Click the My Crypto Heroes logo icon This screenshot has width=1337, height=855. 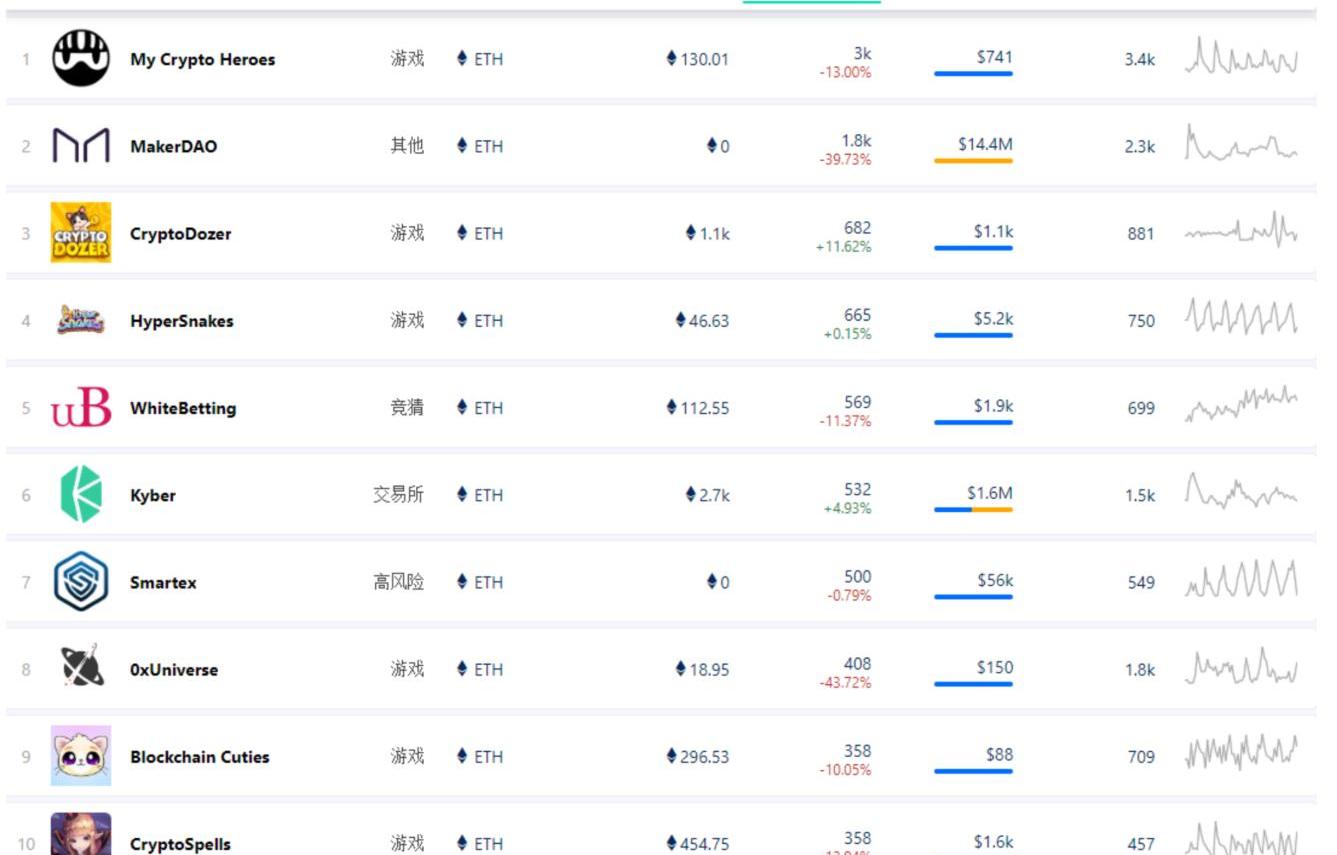click(80, 58)
